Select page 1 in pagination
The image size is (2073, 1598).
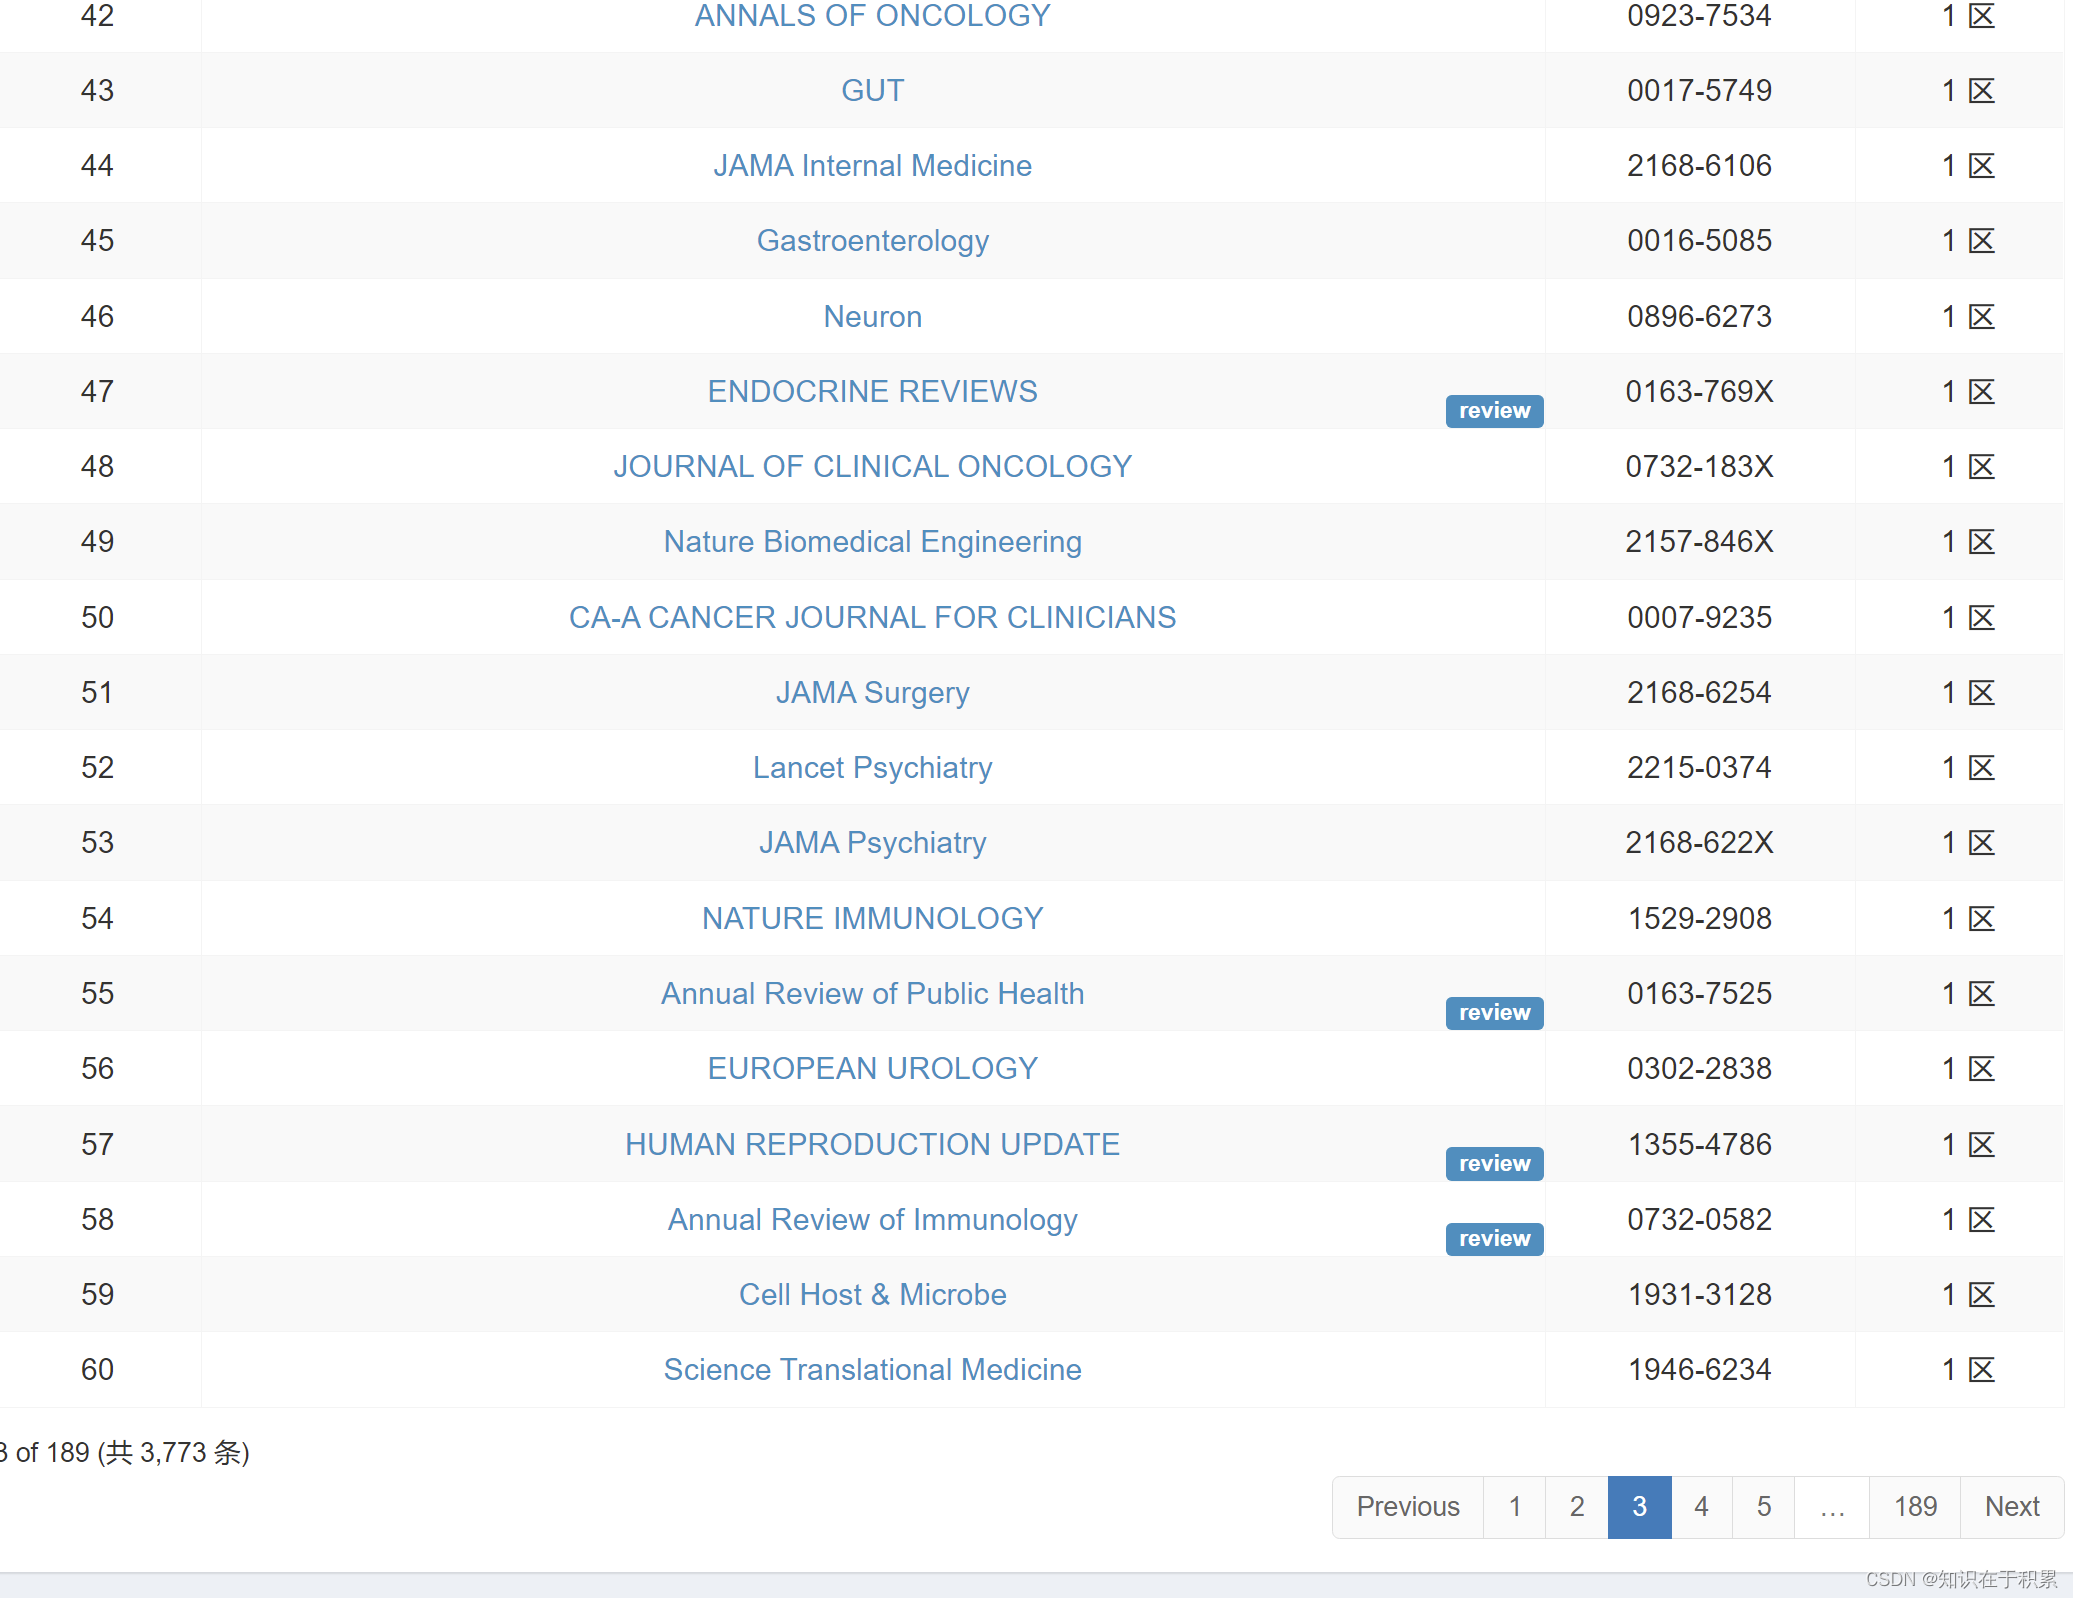(x=1515, y=1507)
